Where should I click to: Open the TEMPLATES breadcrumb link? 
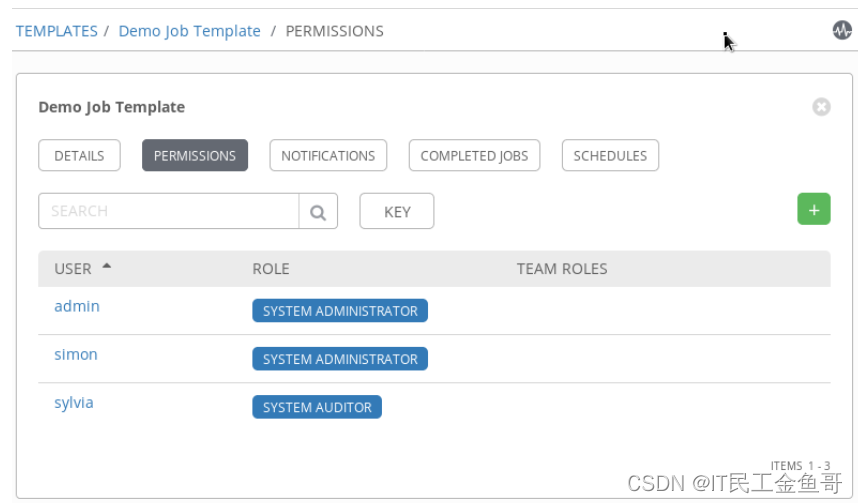tap(57, 31)
